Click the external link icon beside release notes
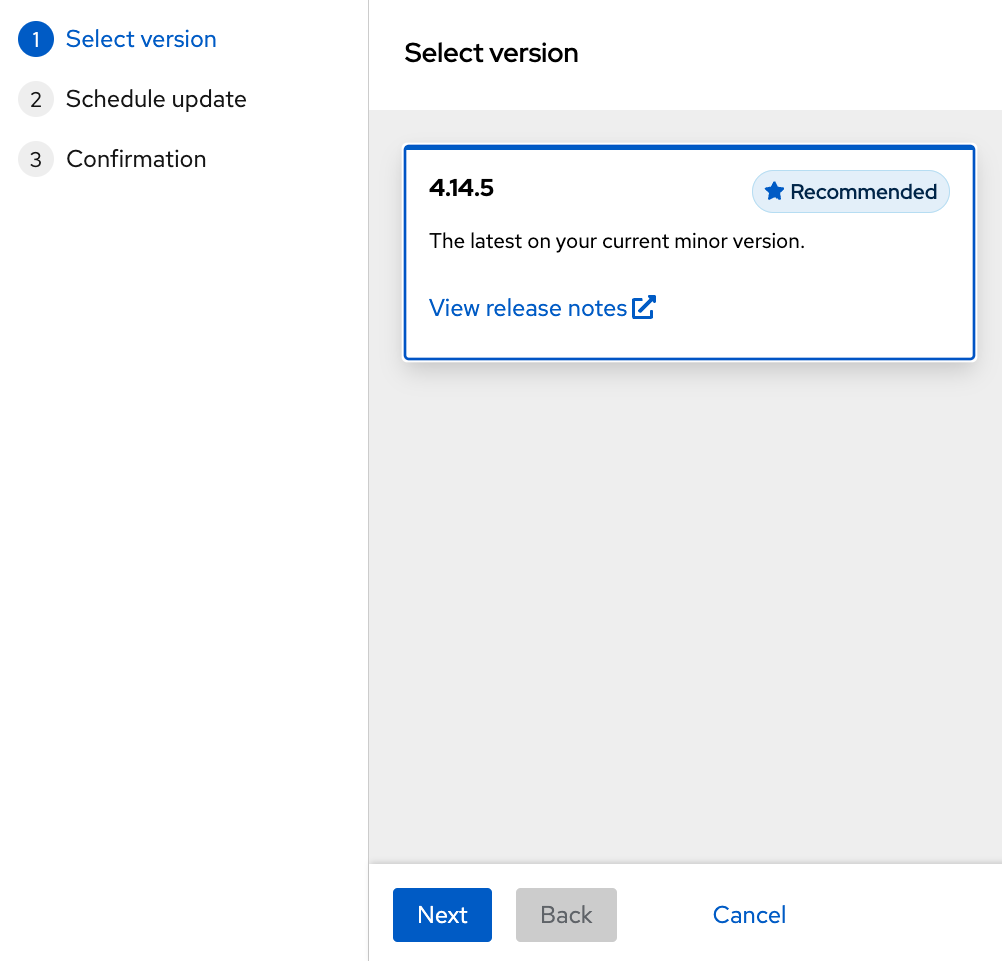1002x961 pixels. pyautogui.click(x=644, y=307)
